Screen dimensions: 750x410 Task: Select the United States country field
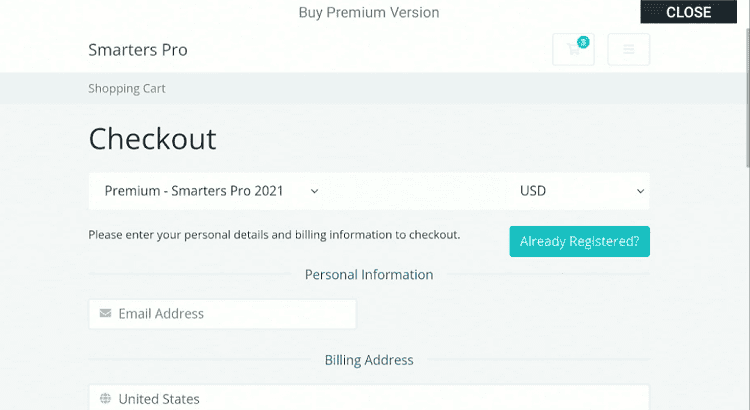pos(370,398)
